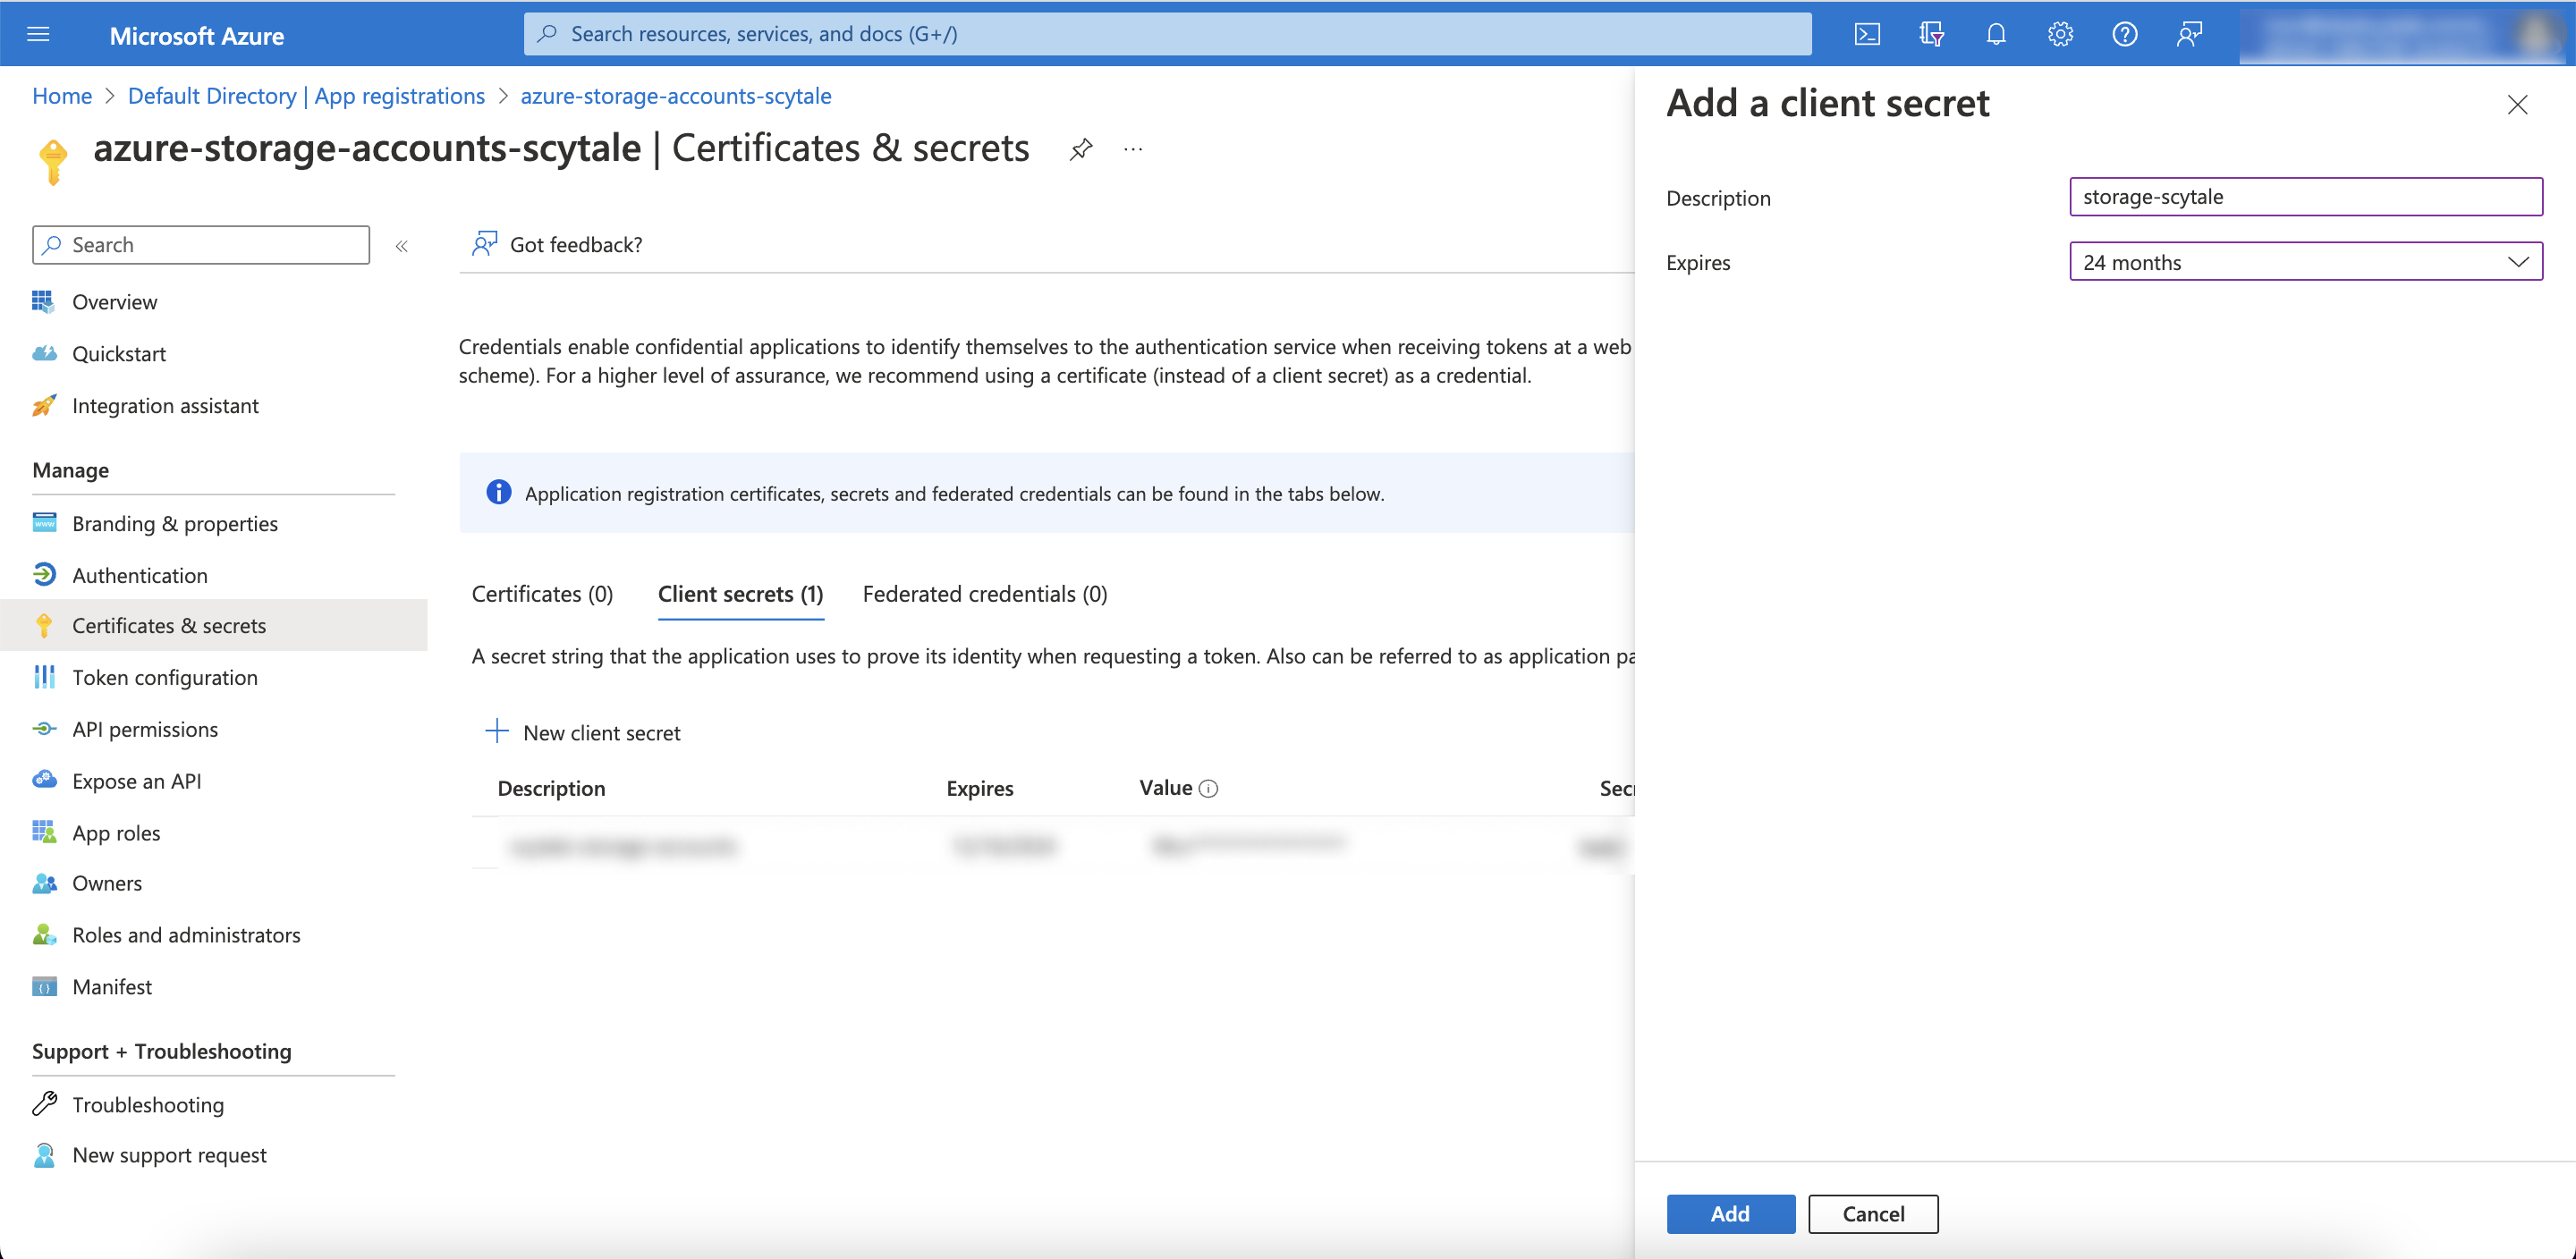Click the Manifest icon in sidebar

coord(44,987)
